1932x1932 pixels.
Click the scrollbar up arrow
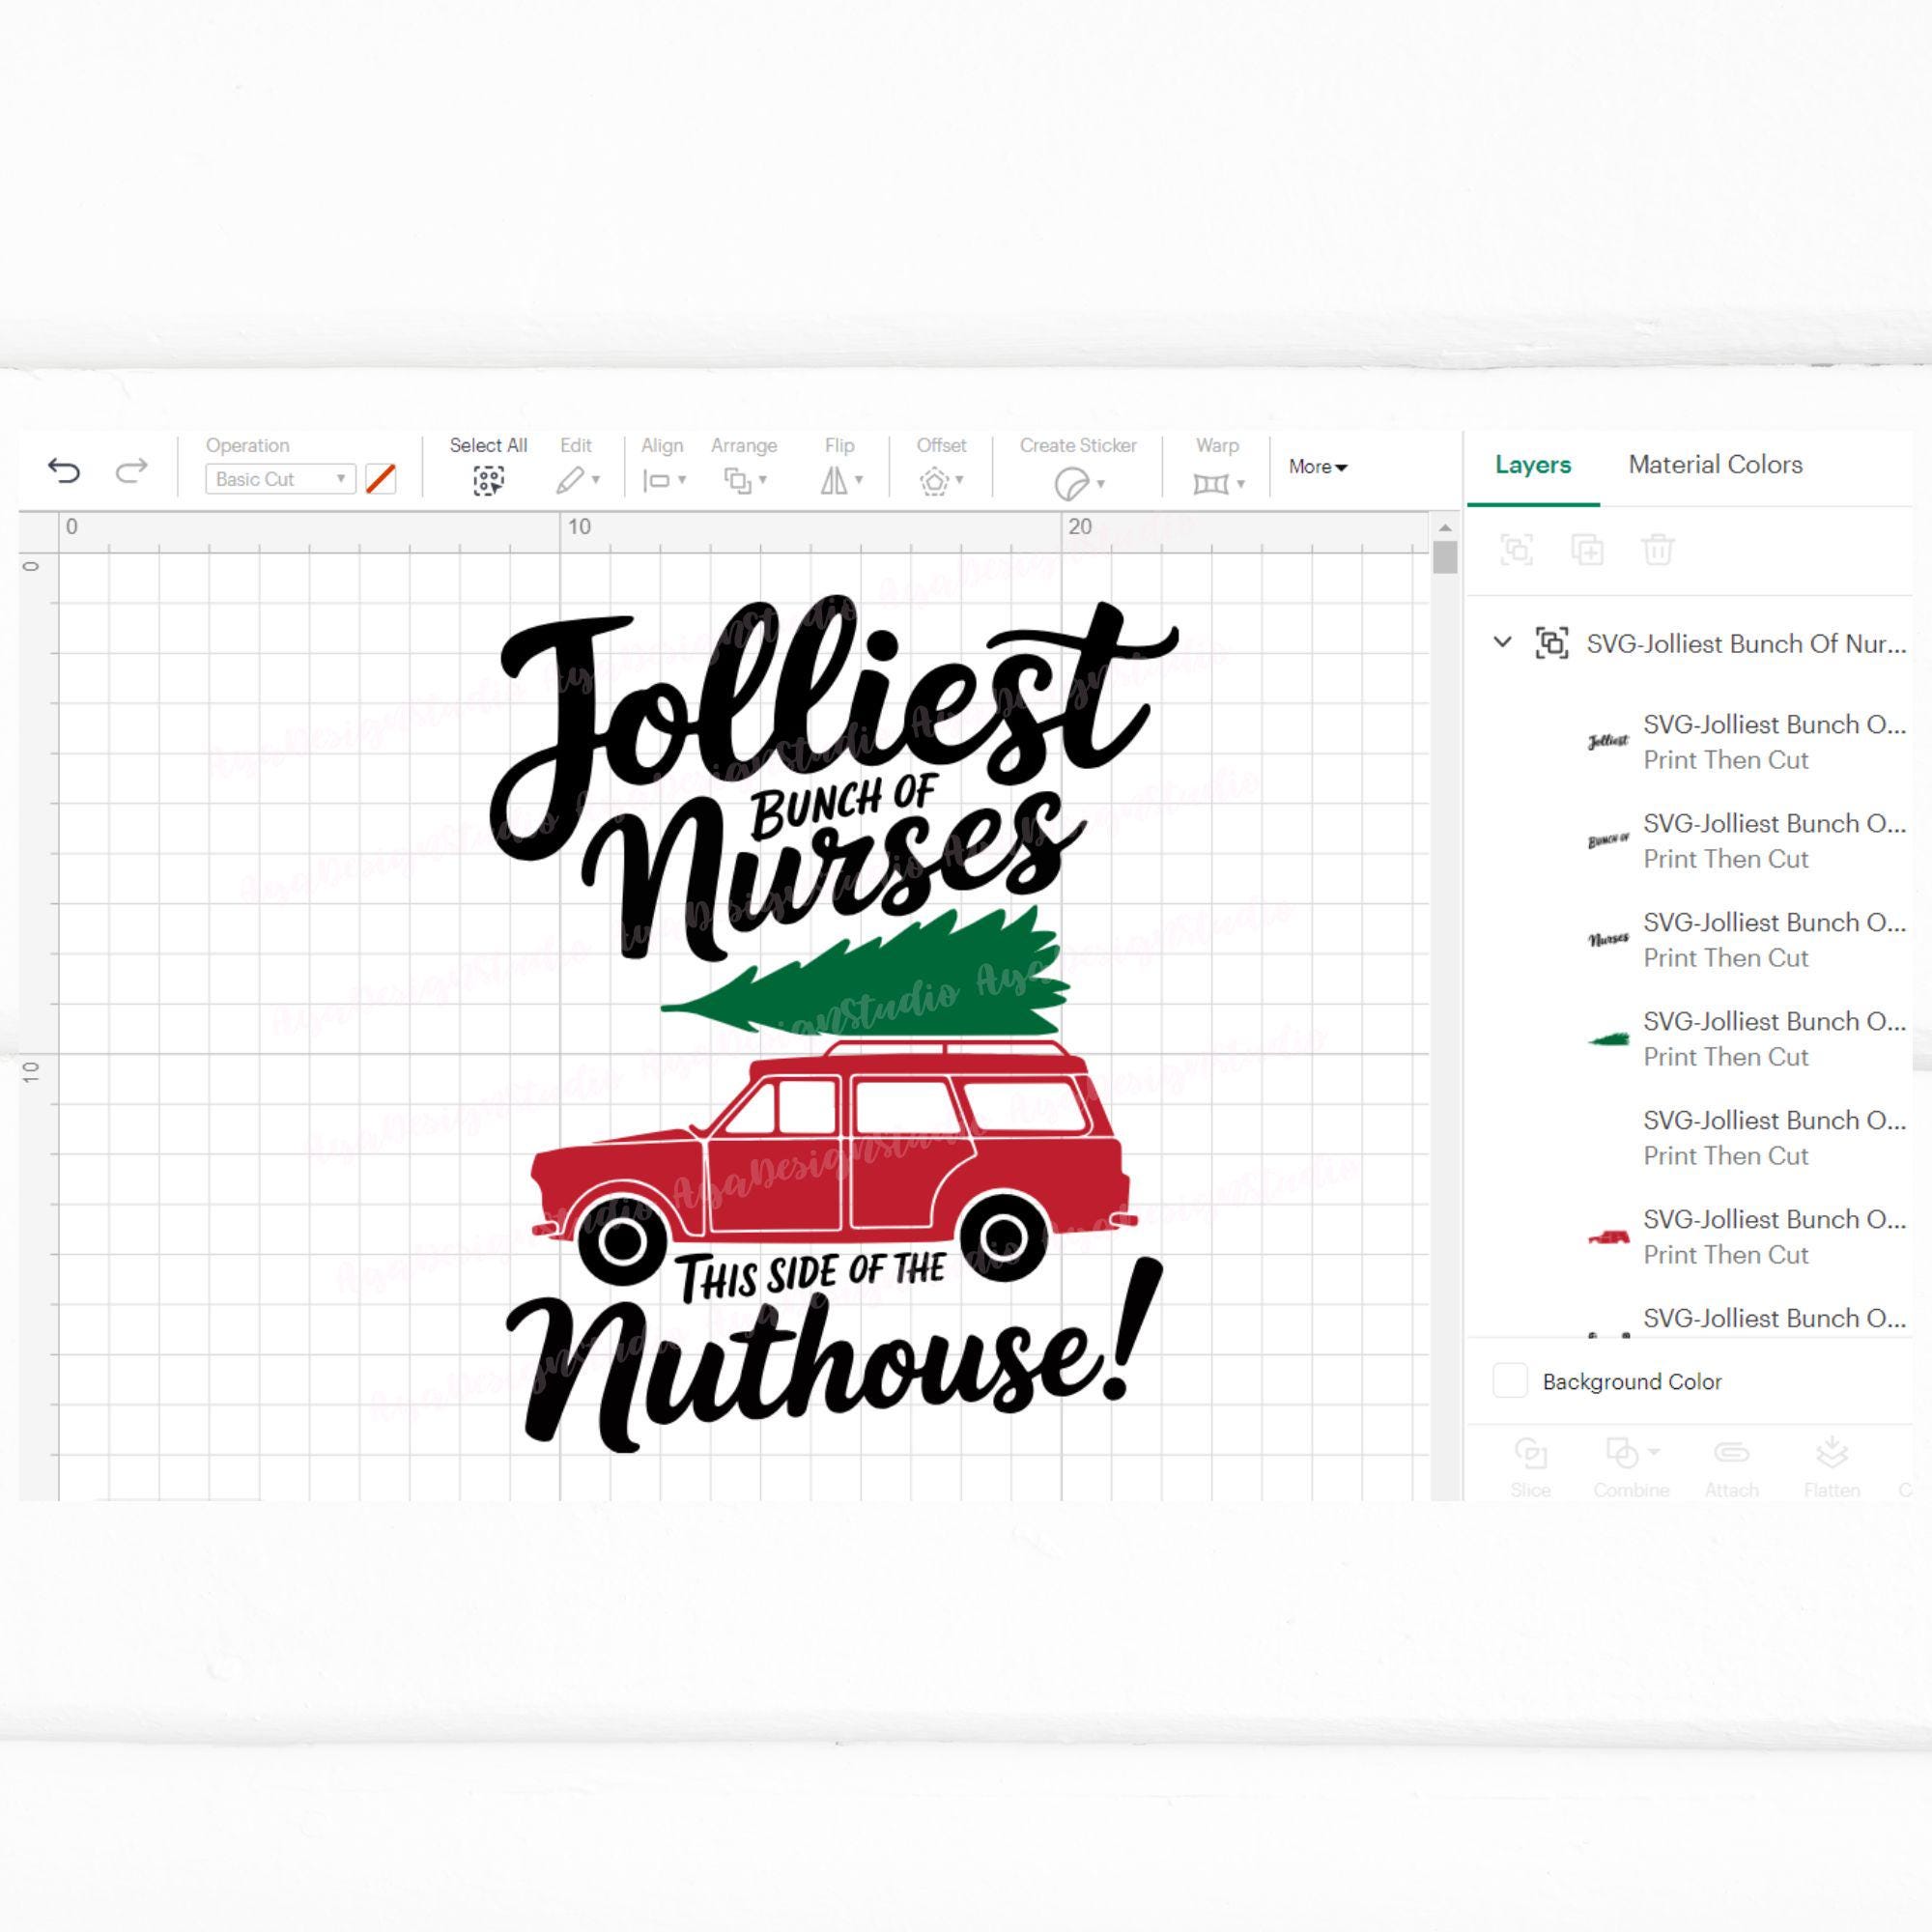[1444, 527]
